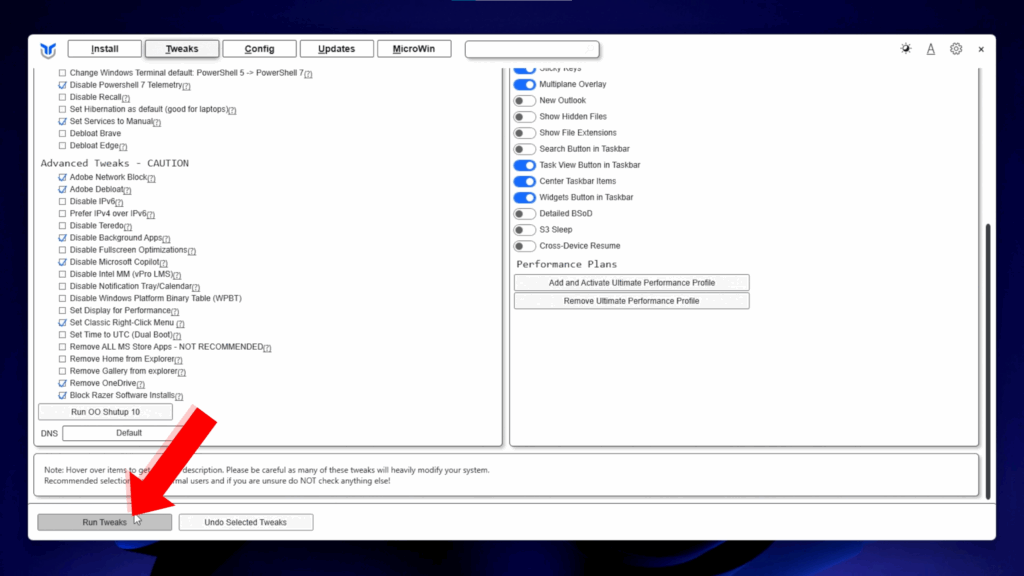This screenshot has height=576, width=1024.
Task: Enable the Show File Extensions toggle
Action: click(524, 133)
